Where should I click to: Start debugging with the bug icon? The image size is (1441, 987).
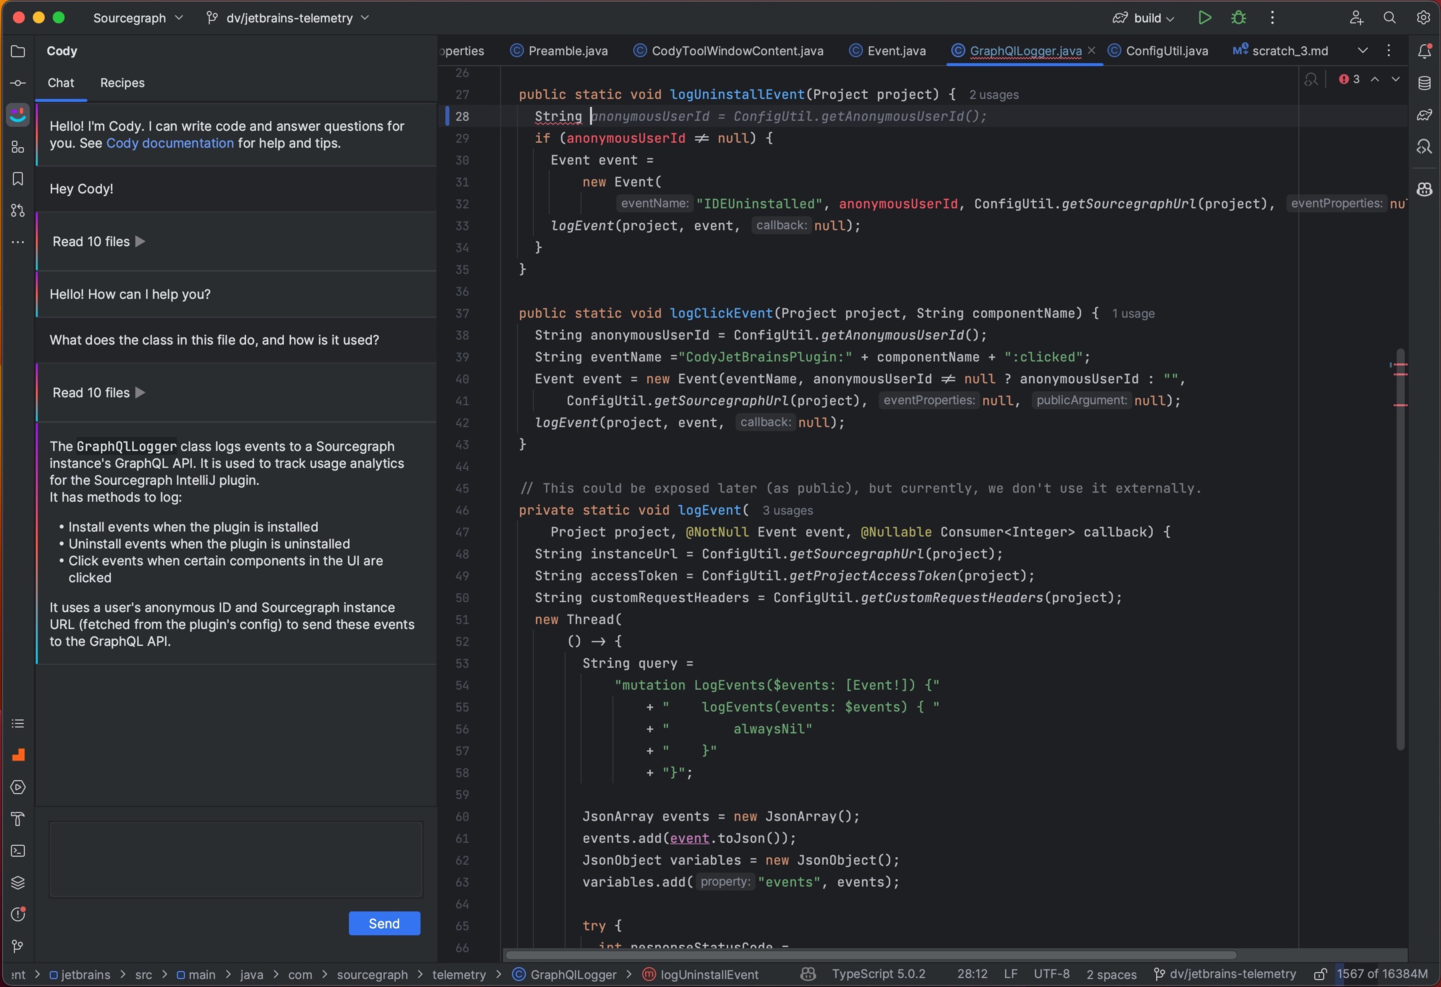point(1238,18)
